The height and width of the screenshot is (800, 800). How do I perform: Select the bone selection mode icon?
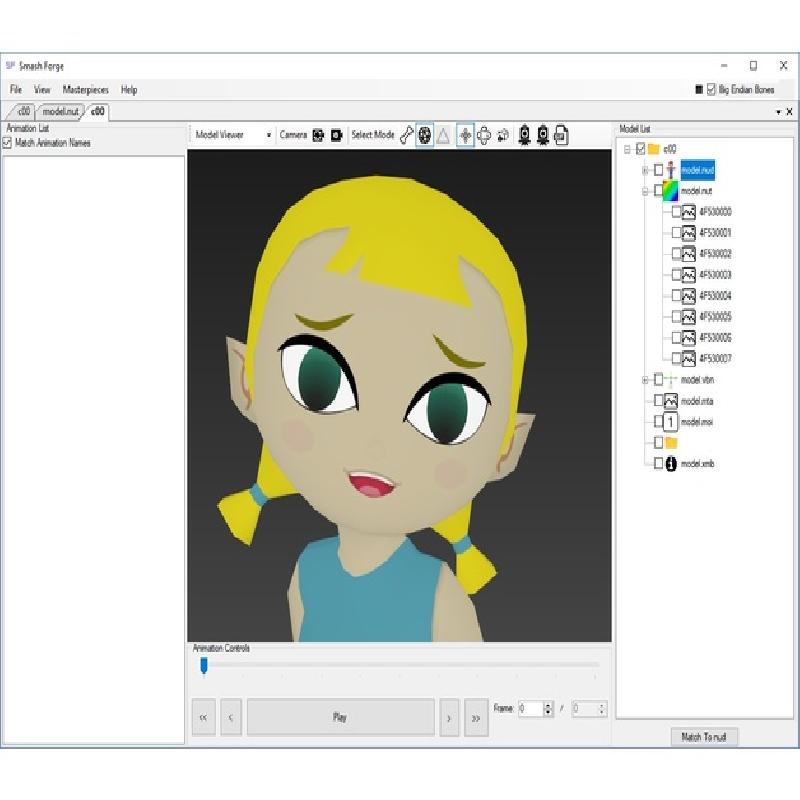pos(407,135)
